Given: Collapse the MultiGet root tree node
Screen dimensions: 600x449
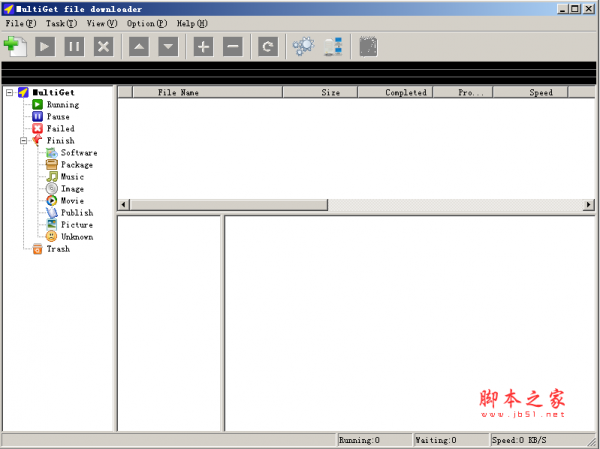Looking at the screenshot, I should 9,93.
